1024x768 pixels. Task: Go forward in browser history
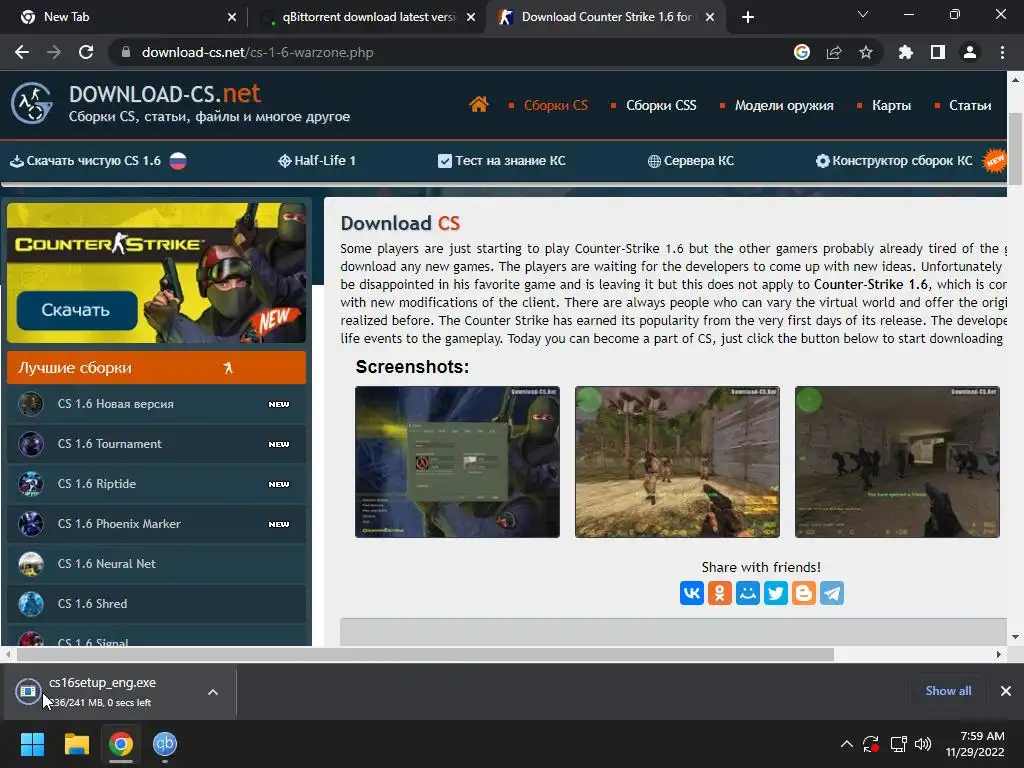[54, 52]
